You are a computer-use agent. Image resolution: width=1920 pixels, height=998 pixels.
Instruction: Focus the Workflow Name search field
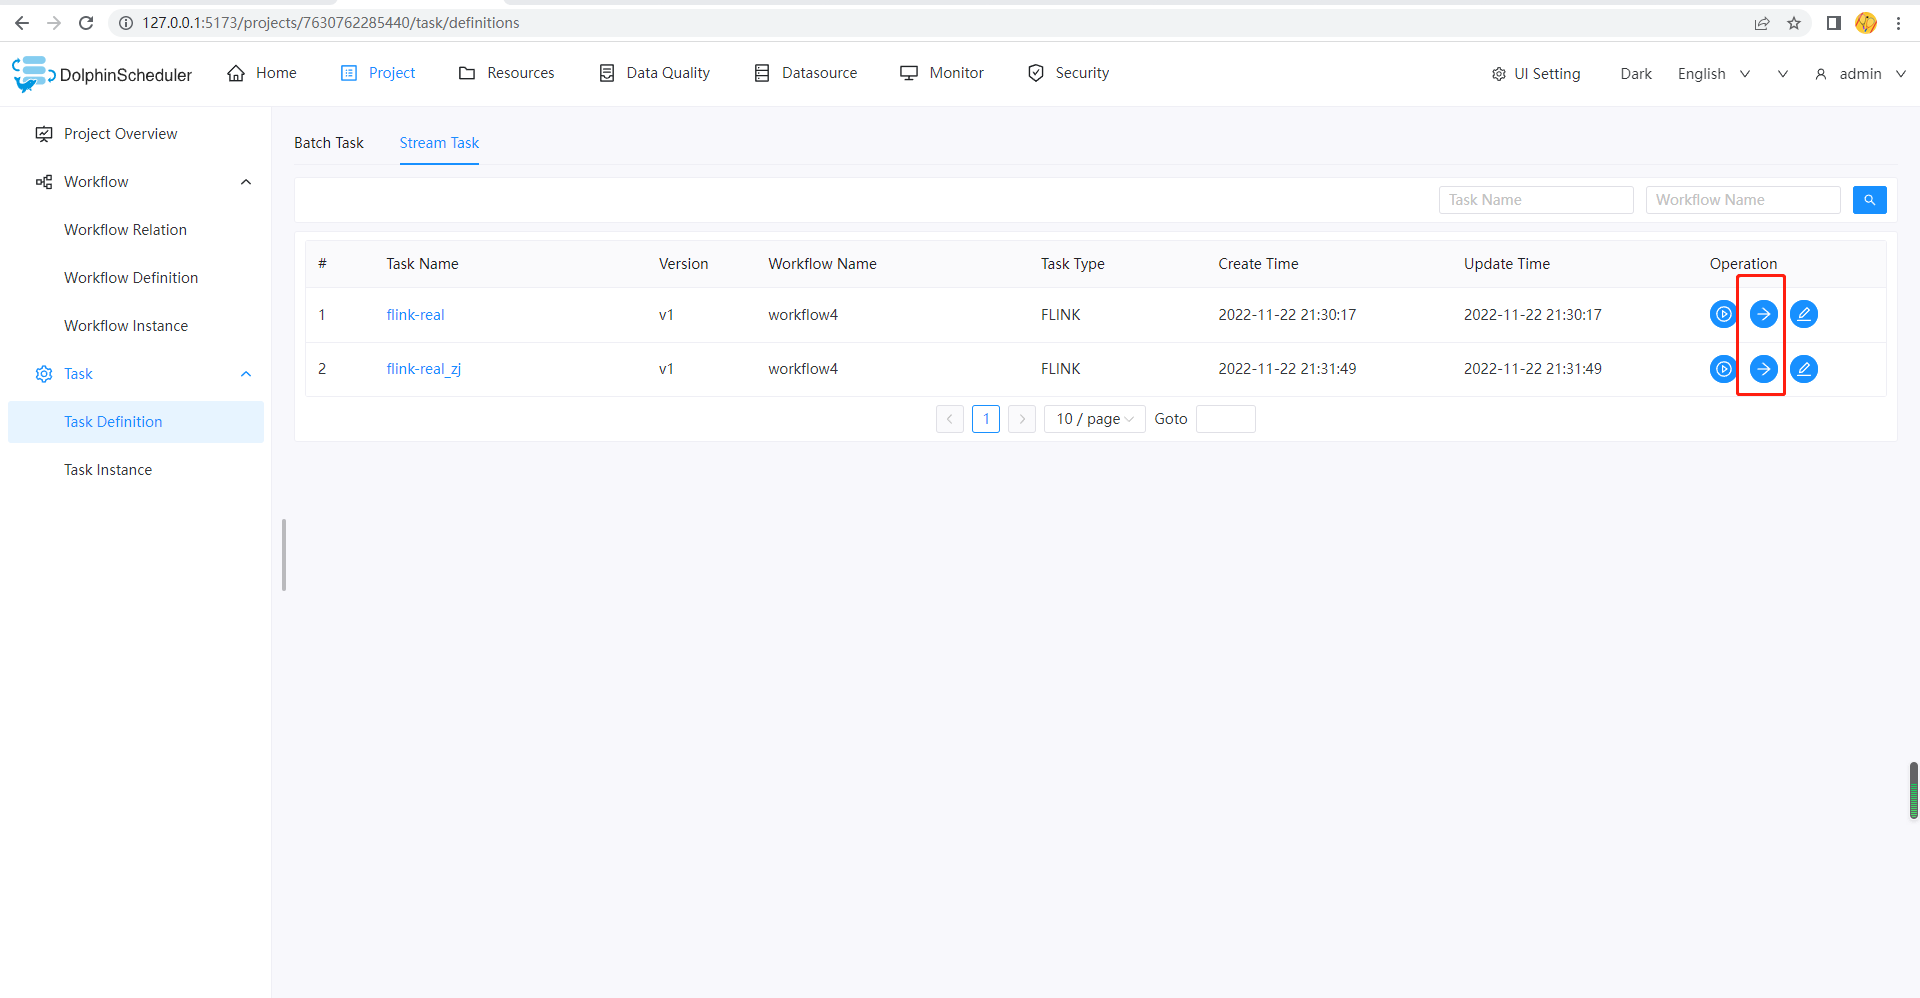(1743, 200)
